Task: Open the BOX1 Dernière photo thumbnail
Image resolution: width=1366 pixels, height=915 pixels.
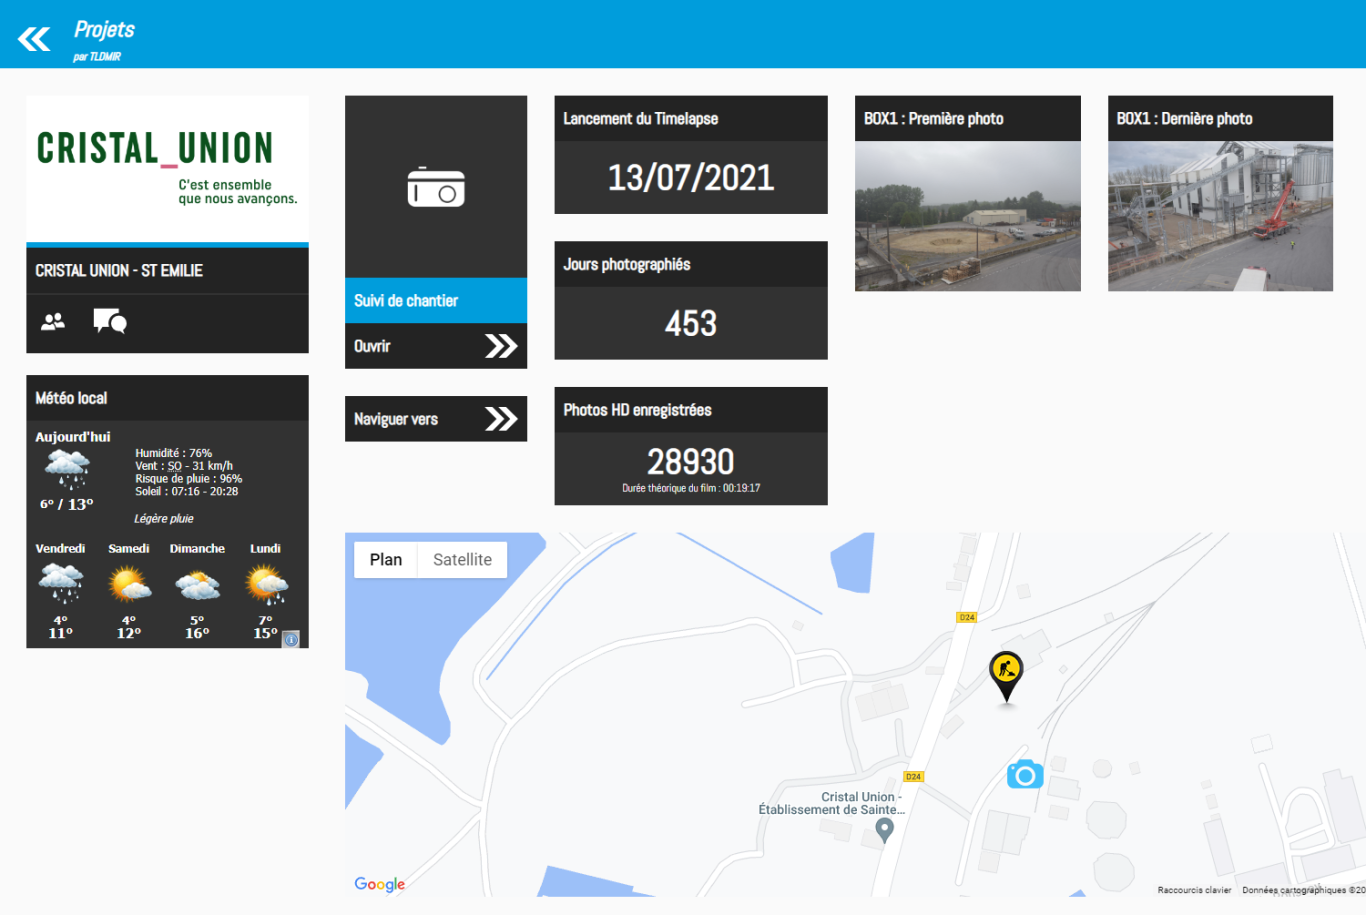Action: (1220, 216)
